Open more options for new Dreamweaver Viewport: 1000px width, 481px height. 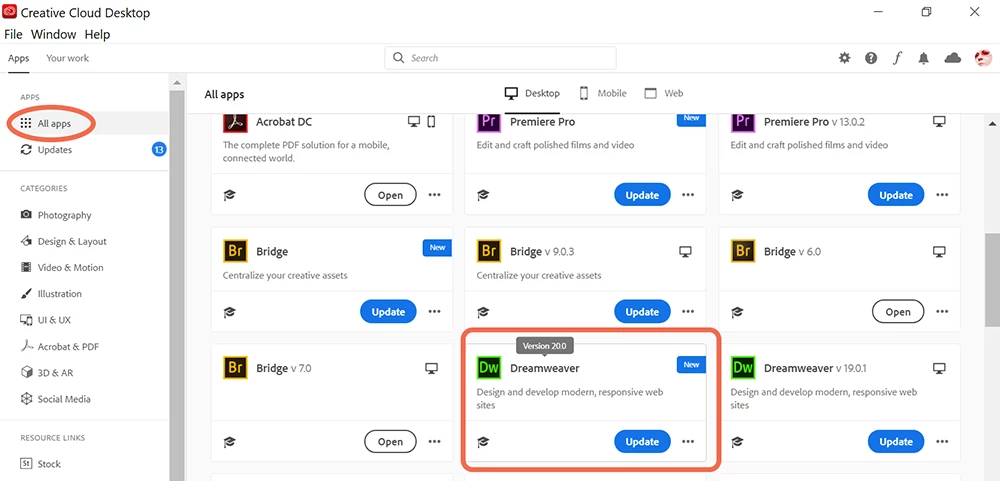click(688, 441)
